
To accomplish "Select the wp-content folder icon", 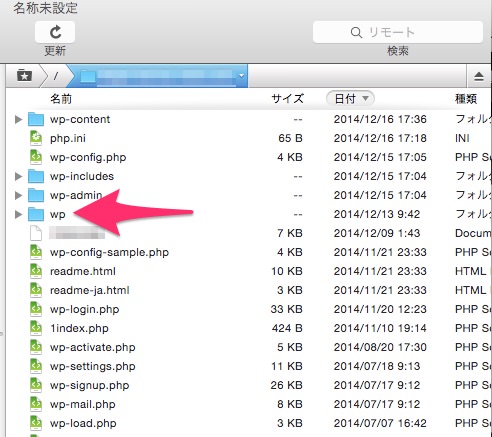I will [36, 119].
